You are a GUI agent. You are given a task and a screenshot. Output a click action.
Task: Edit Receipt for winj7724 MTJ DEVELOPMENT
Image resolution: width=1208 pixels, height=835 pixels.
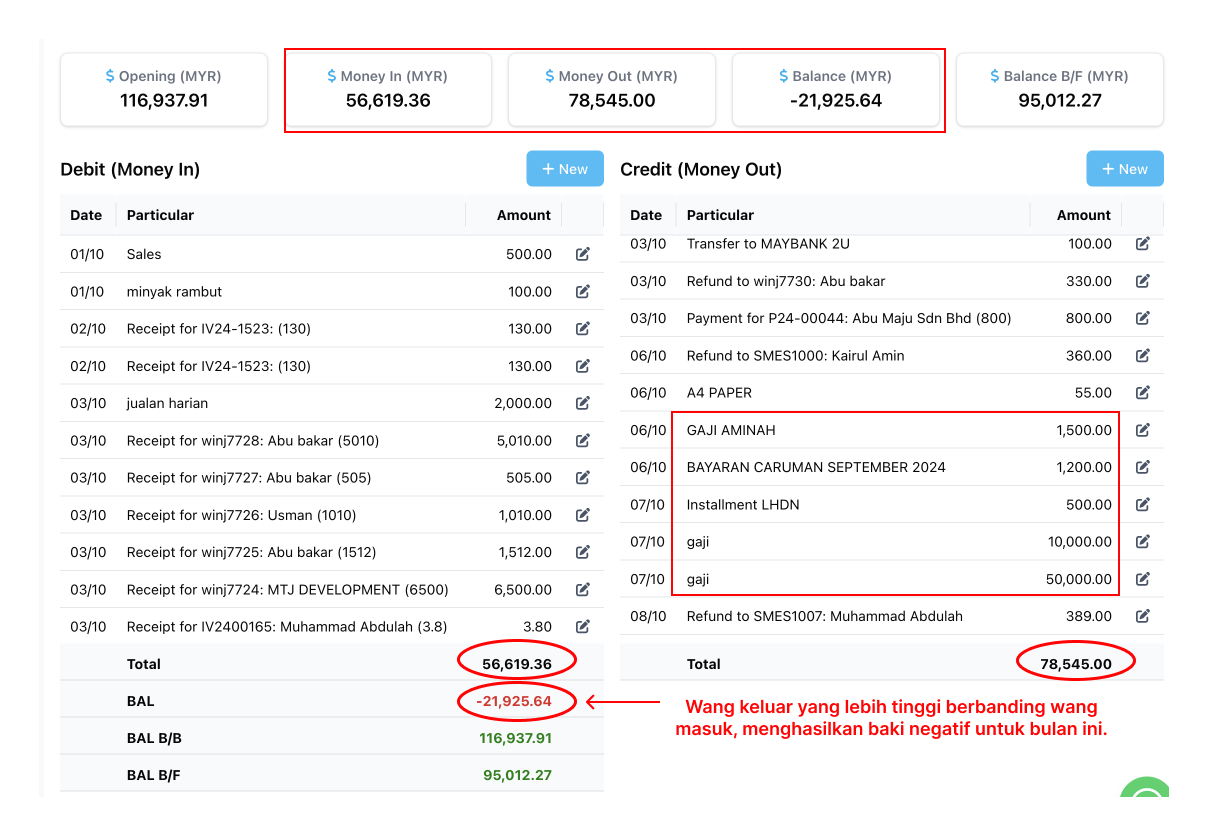583,589
